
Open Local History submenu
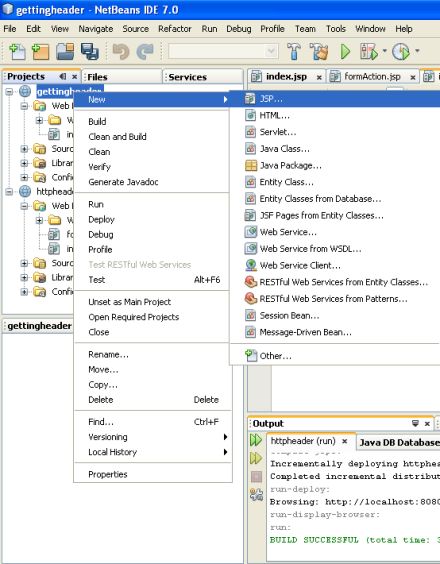click(x=153, y=452)
